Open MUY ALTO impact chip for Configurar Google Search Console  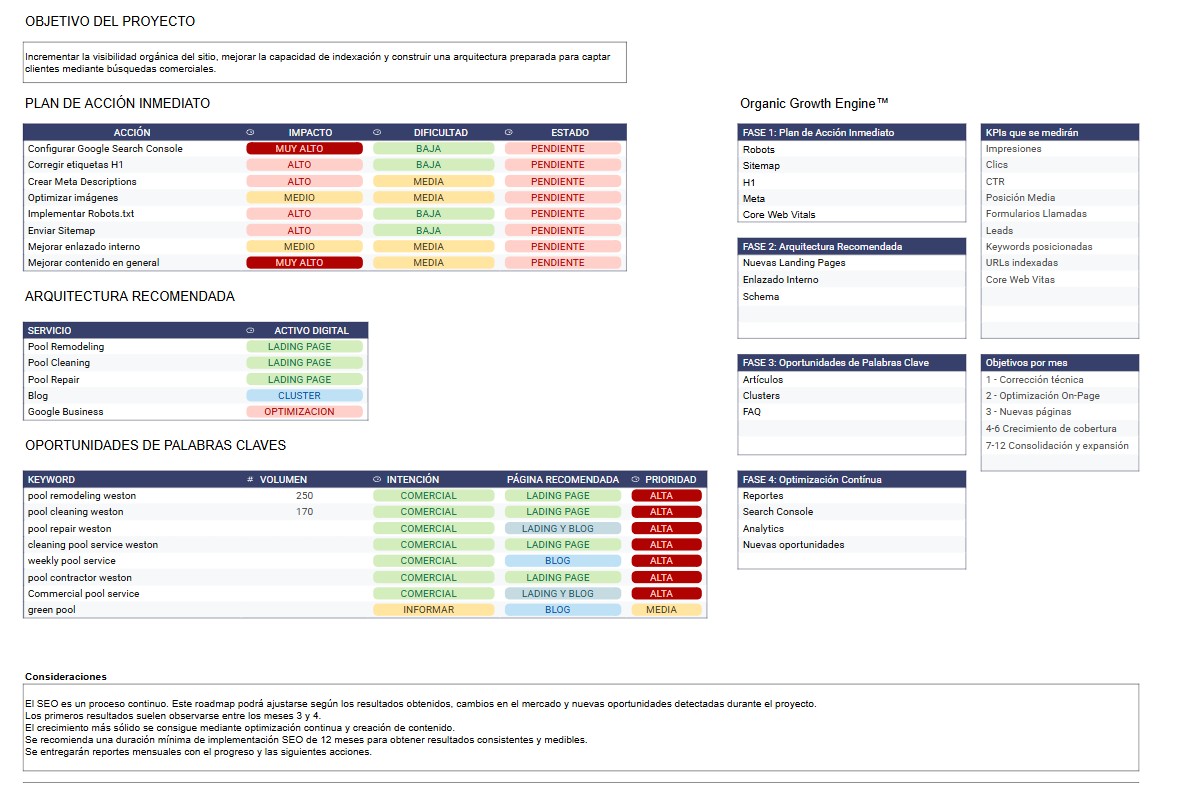305,149
